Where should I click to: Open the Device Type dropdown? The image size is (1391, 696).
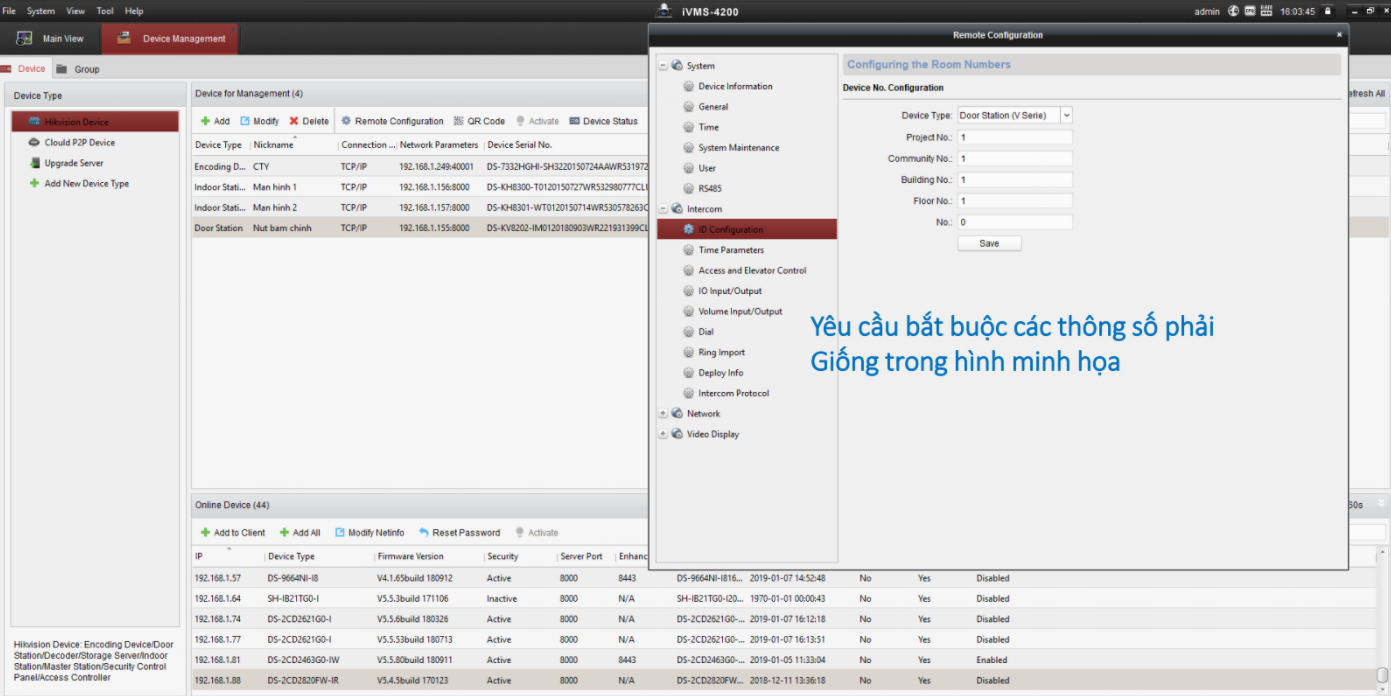coord(1066,116)
